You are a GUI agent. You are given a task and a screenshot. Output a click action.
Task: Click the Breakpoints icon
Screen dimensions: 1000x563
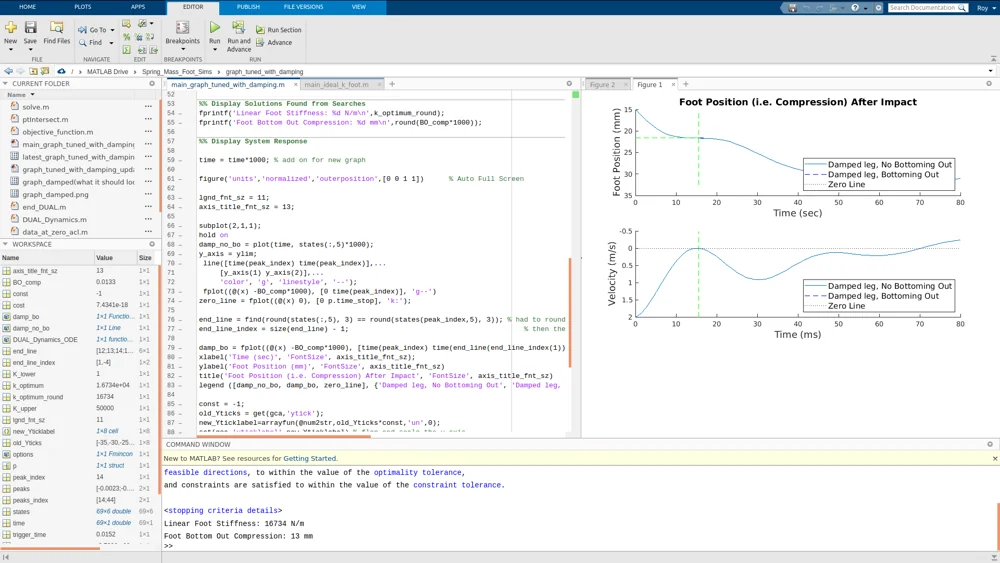tap(182, 27)
